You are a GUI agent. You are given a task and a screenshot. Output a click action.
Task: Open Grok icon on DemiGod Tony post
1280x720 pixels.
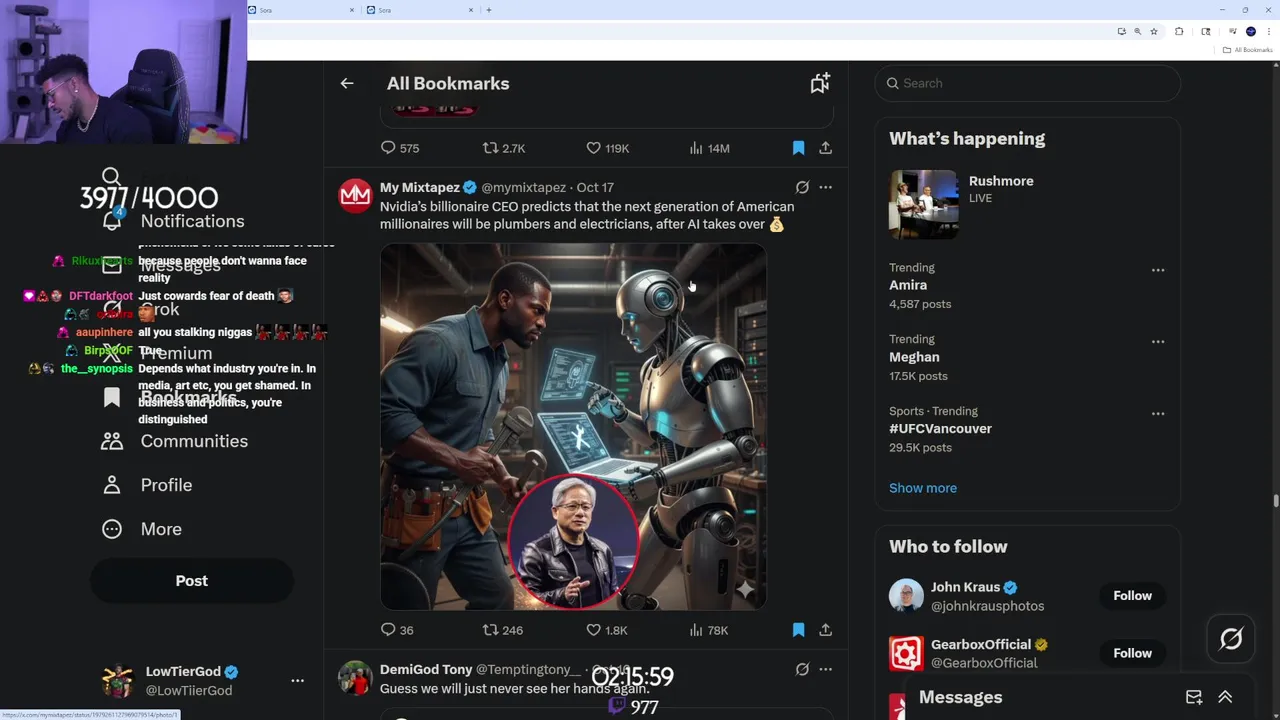[802, 669]
